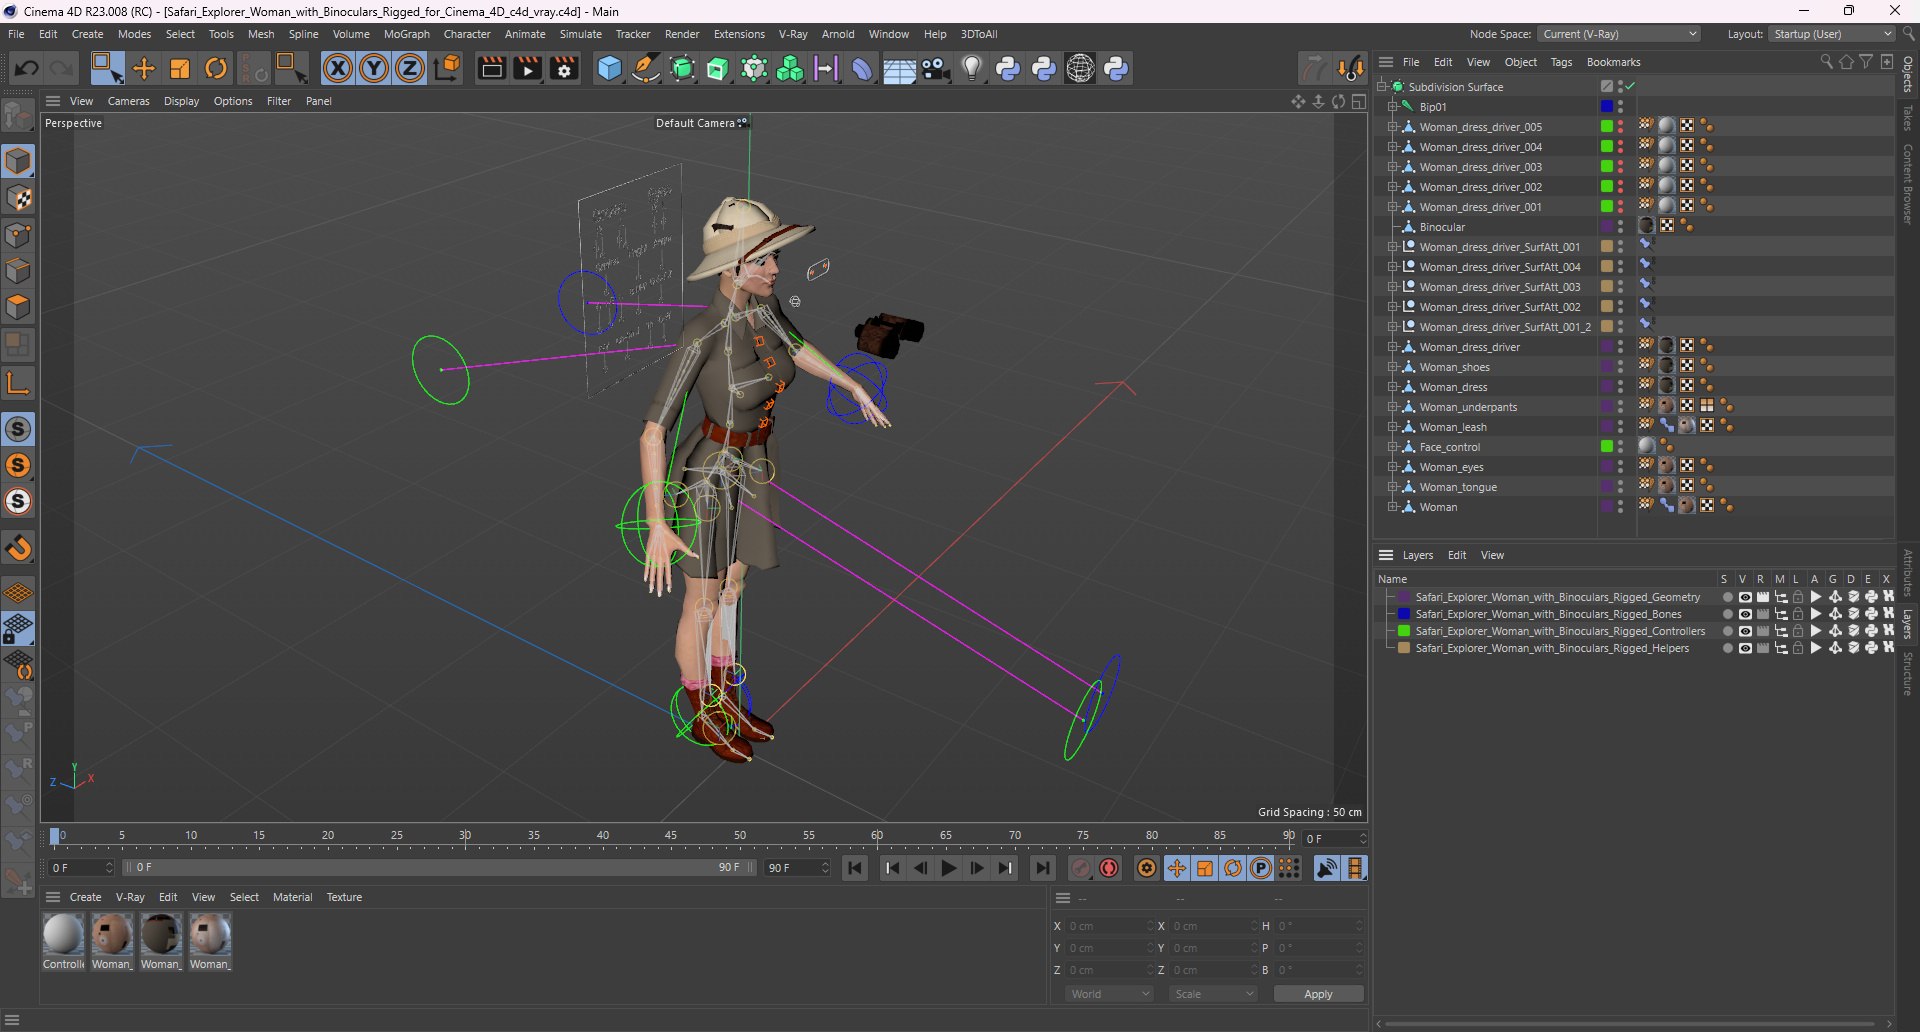Open the World coordinate system dropdown
This screenshot has width=1920, height=1032.
pyautogui.click(x=1109, y=994)
